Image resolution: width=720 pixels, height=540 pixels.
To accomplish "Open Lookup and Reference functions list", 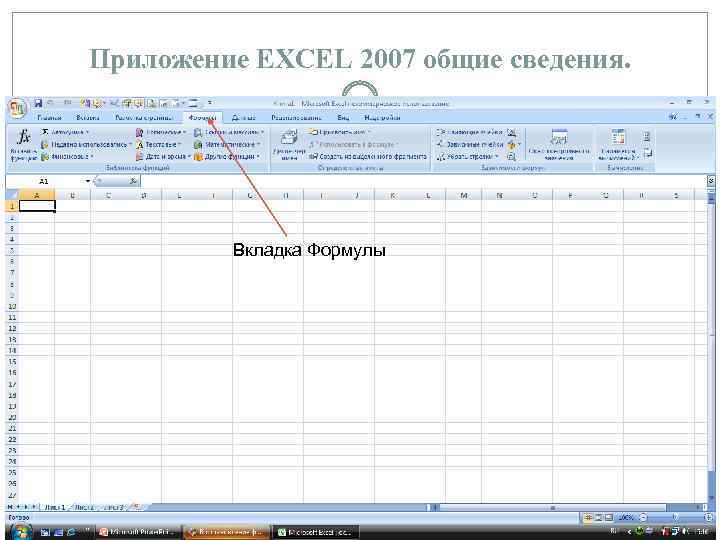I will point(229,132).
